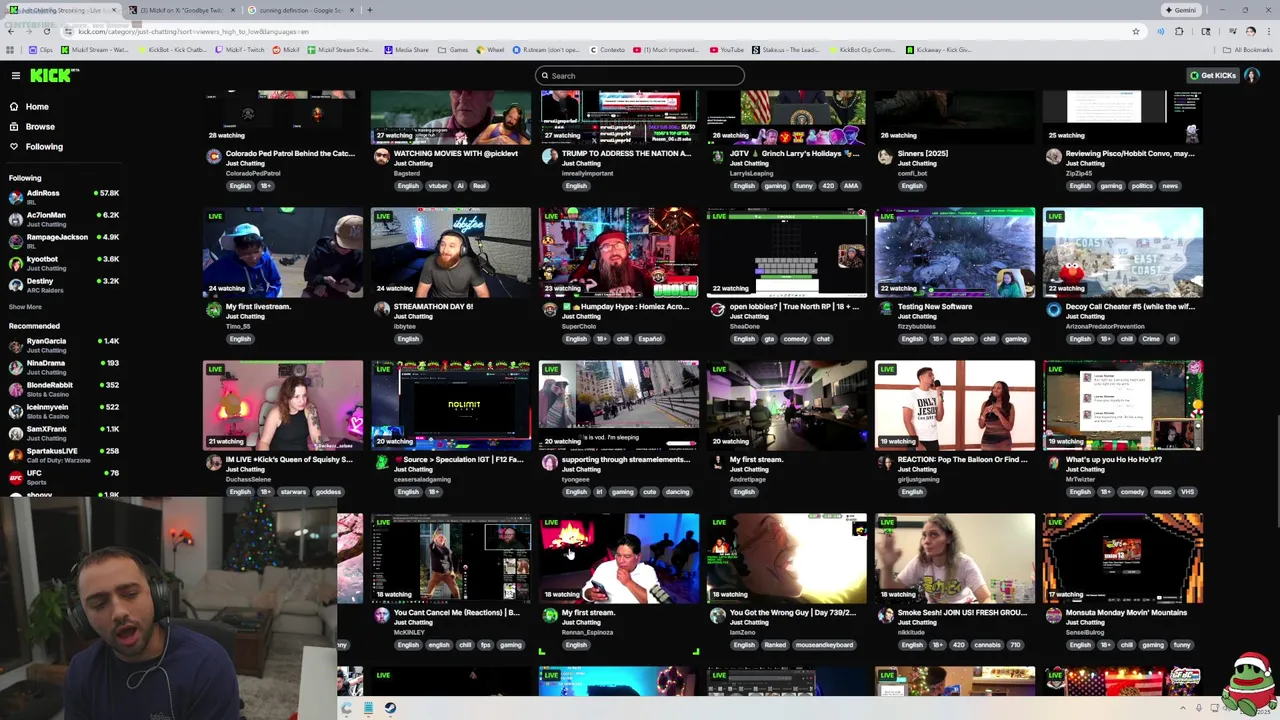Image resolution: width=1280 pixels, height=720 pixels.
Task: Open 'Smoke Sesh! JOIN US!' stream title
Action: 962,612
